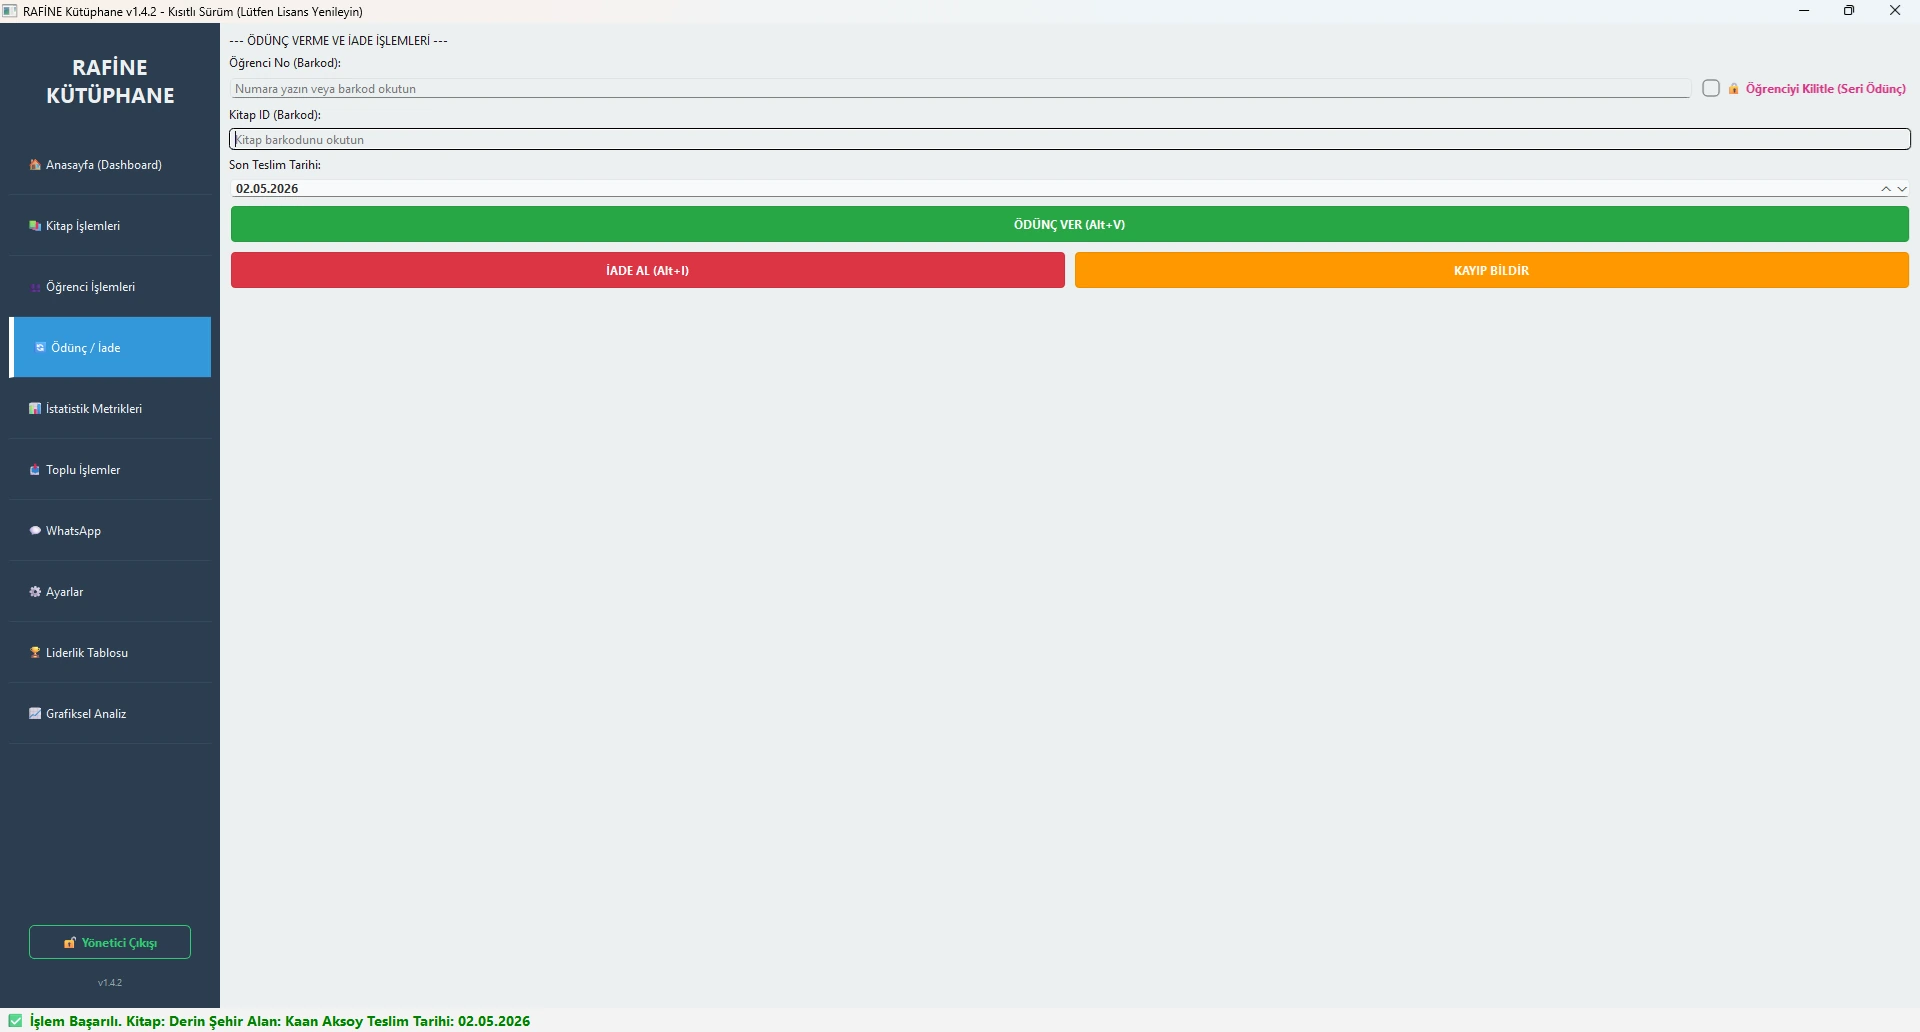Focus the Öğrenci No barcode field

[960, 89]
